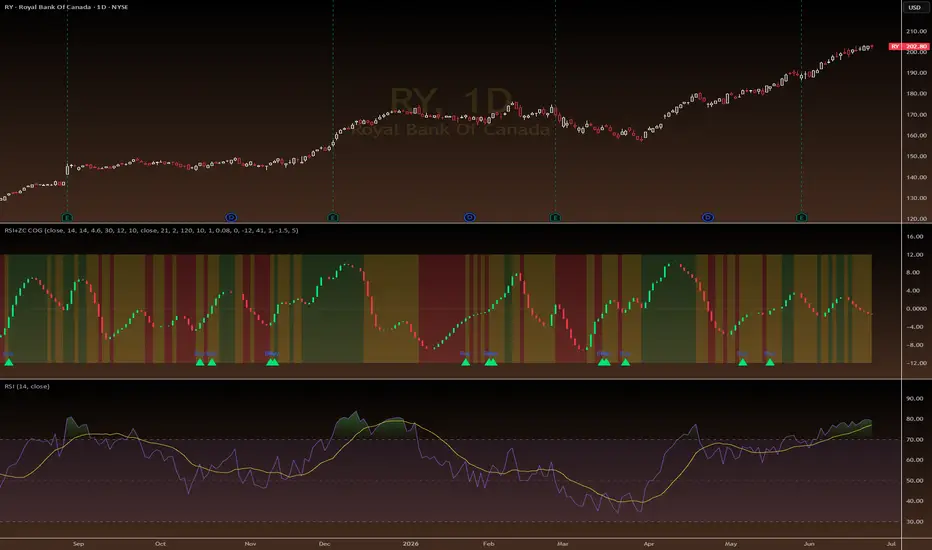
Task: Click the Mar label on the time axis
Action: (562, 543)
